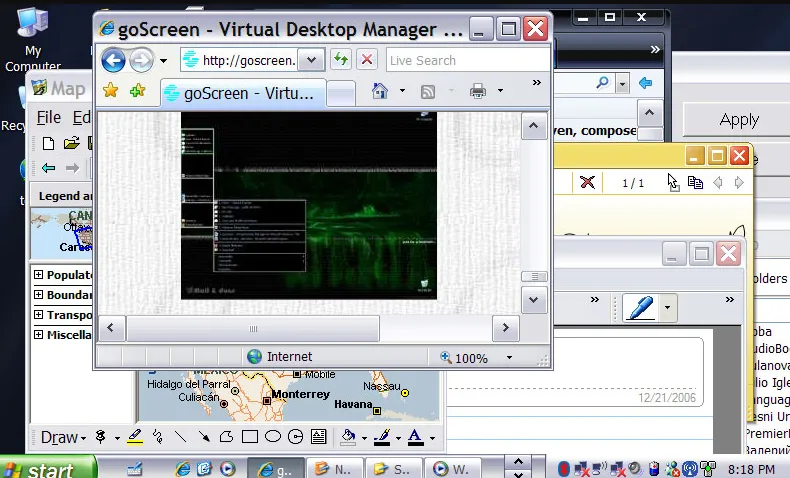Select the text box tool
Image resolution: width=790 pixels, height=478 pixels.
point(318,437)
